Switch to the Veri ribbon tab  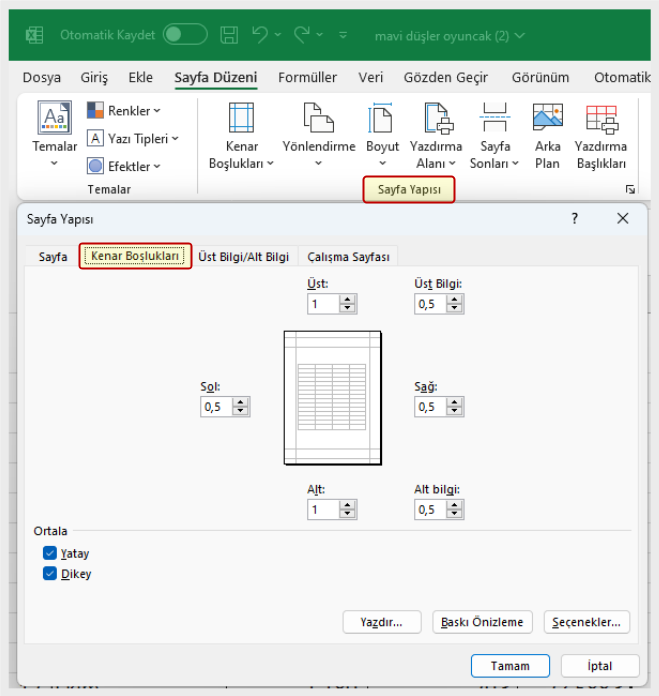click(371, 78)
